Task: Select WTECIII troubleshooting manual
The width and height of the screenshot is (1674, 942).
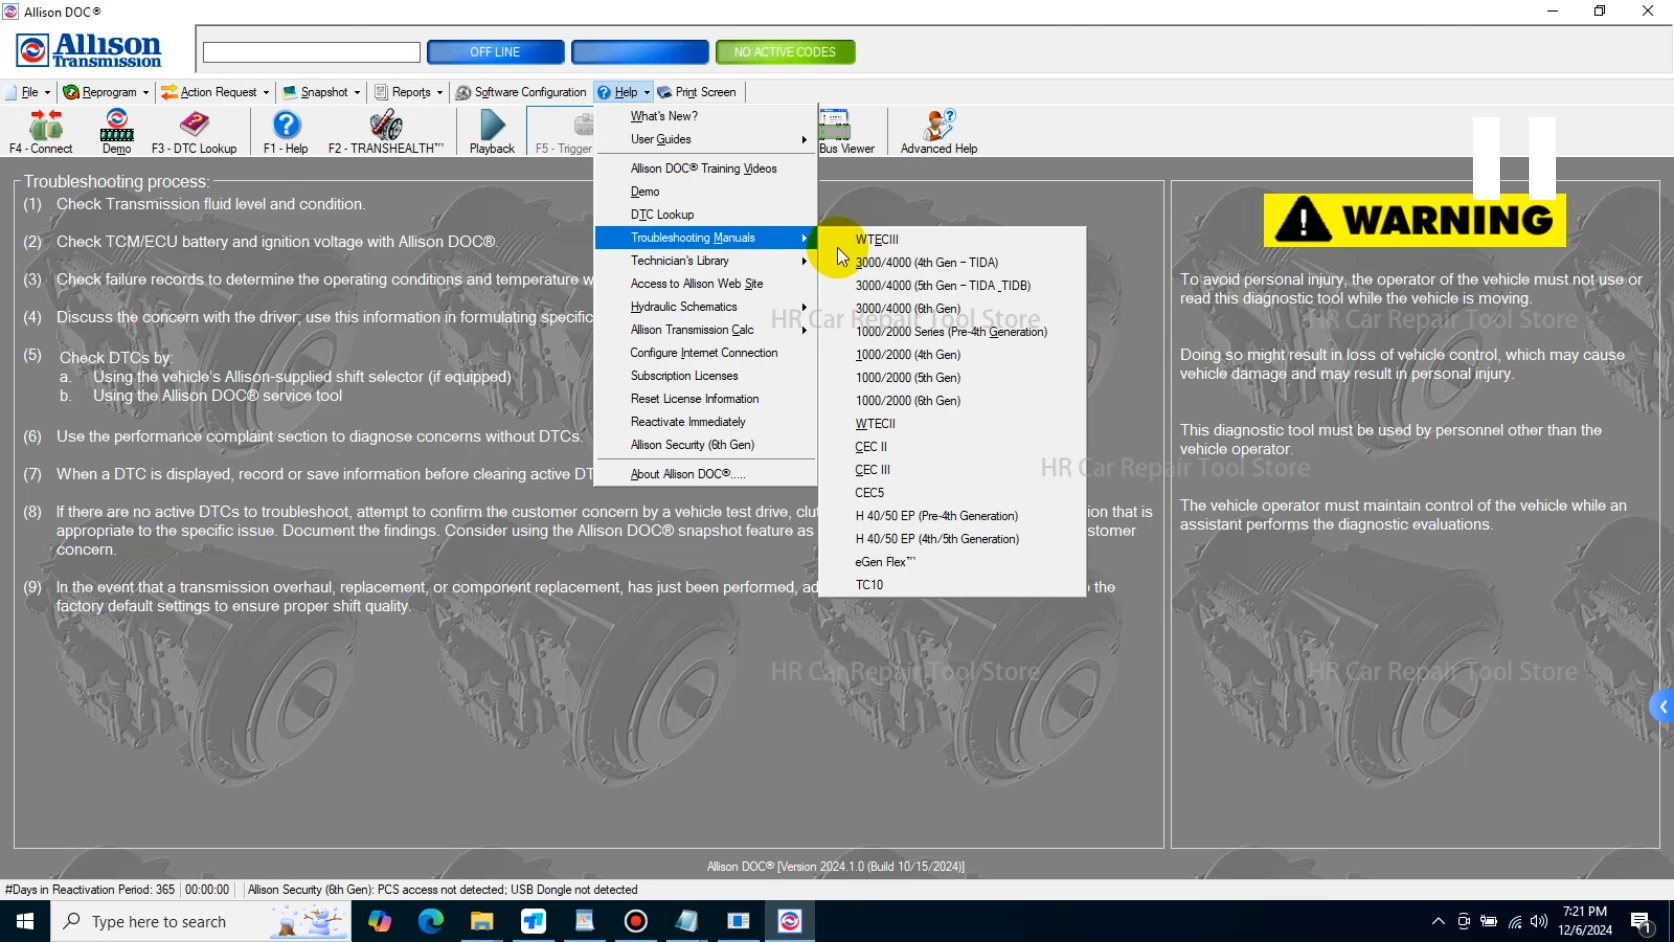Action: click(876, 239)
